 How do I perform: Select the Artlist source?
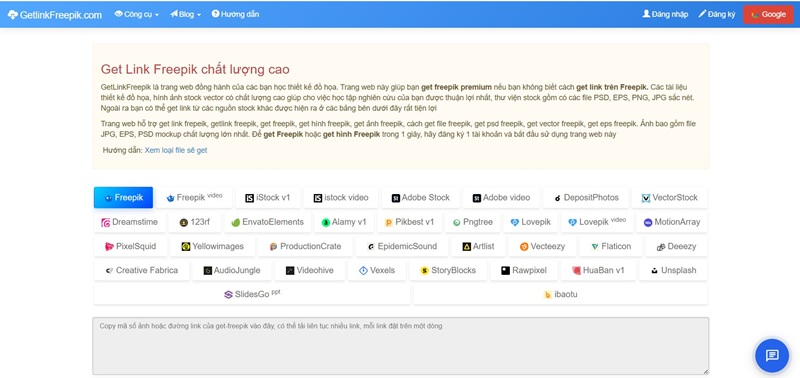(478, 246)
